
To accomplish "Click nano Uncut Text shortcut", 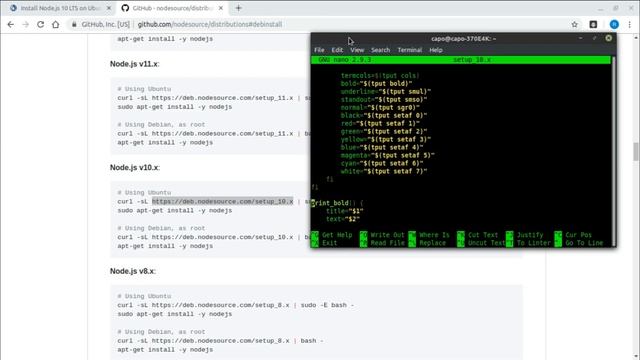I will (x=481, y=243).
